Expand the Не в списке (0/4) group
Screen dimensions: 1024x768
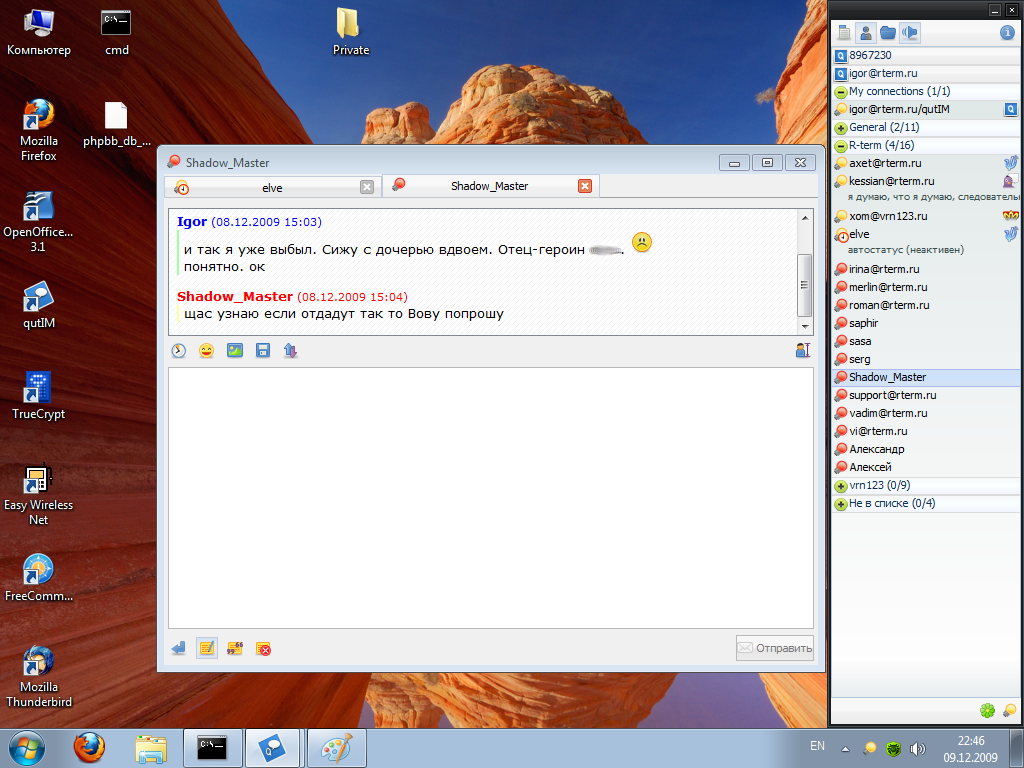(841, 503)
